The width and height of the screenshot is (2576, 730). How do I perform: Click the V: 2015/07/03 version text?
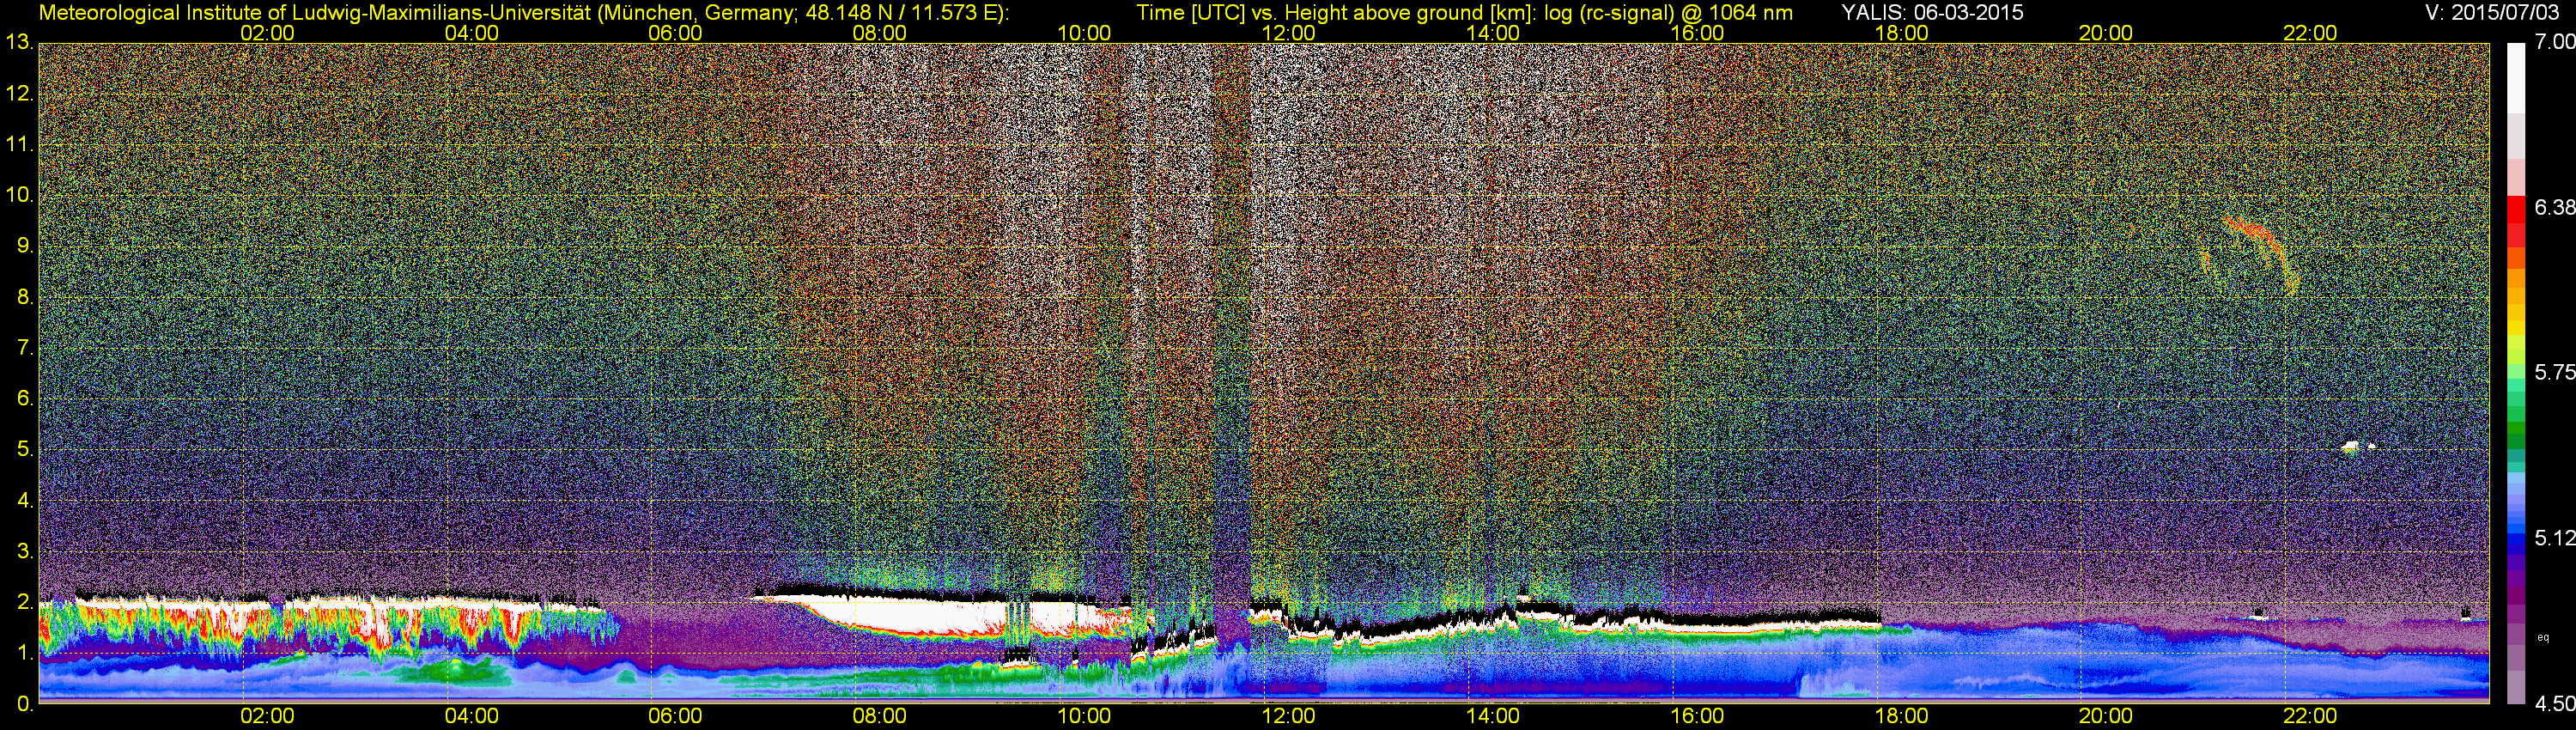(2488, 12)
